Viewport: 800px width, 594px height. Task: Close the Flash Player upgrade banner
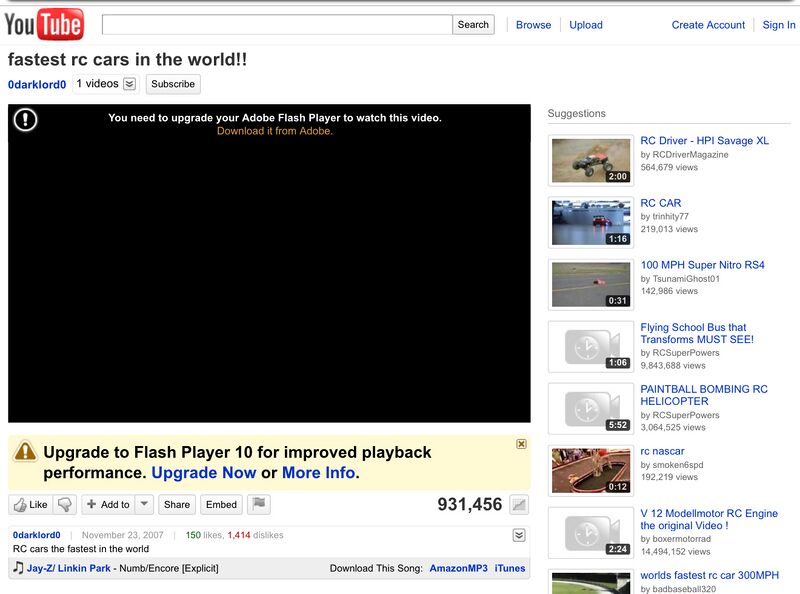(521, 444)
